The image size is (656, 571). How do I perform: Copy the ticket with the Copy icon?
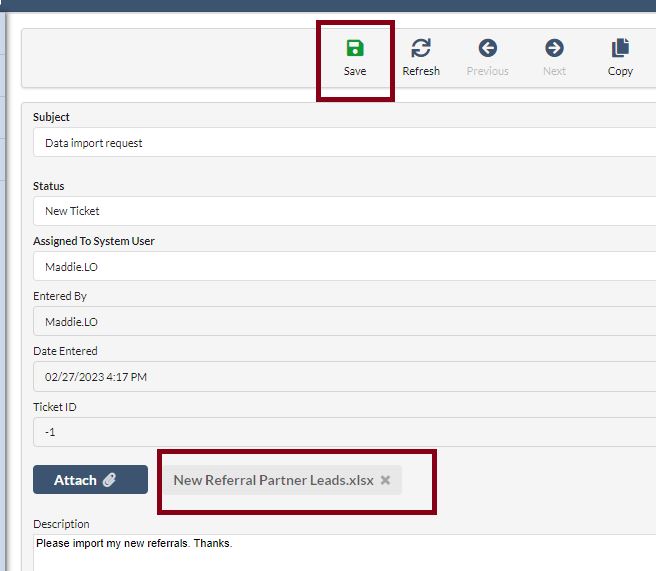[x=620, y=49]
